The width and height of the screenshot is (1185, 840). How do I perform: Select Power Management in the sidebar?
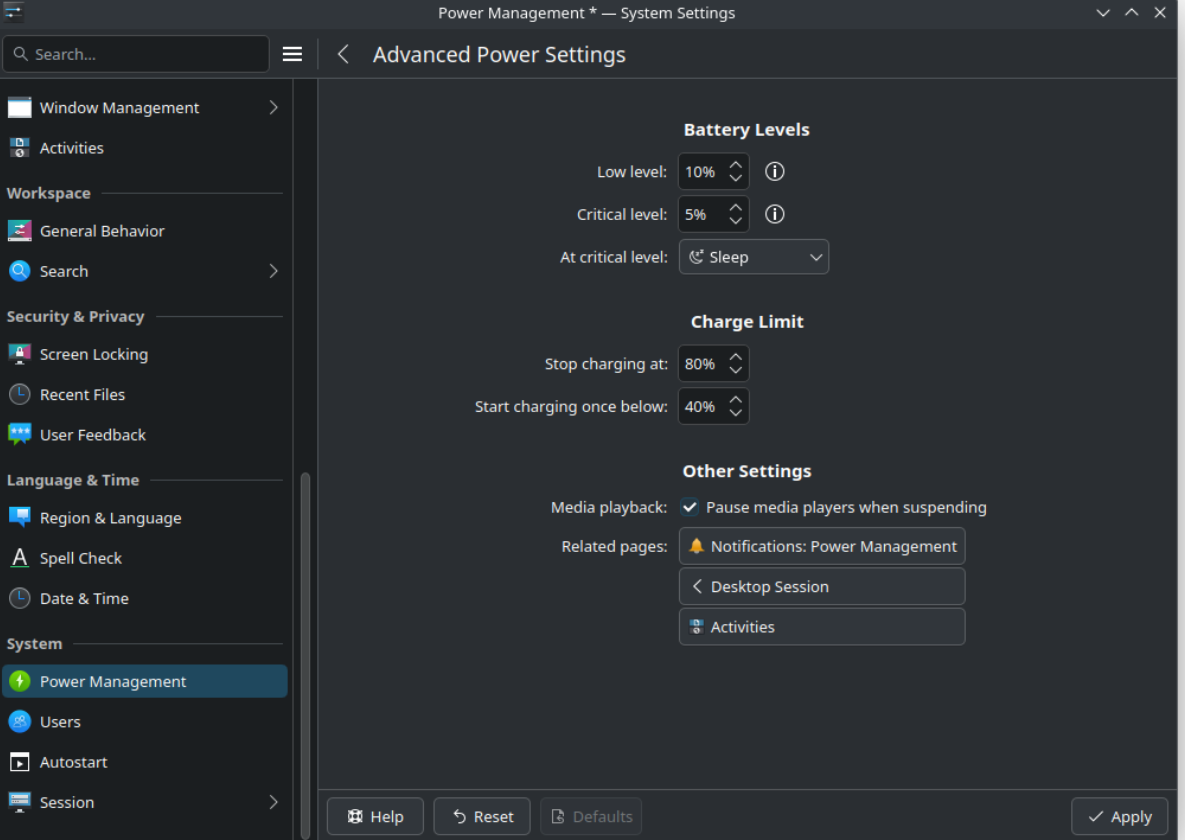113,681
